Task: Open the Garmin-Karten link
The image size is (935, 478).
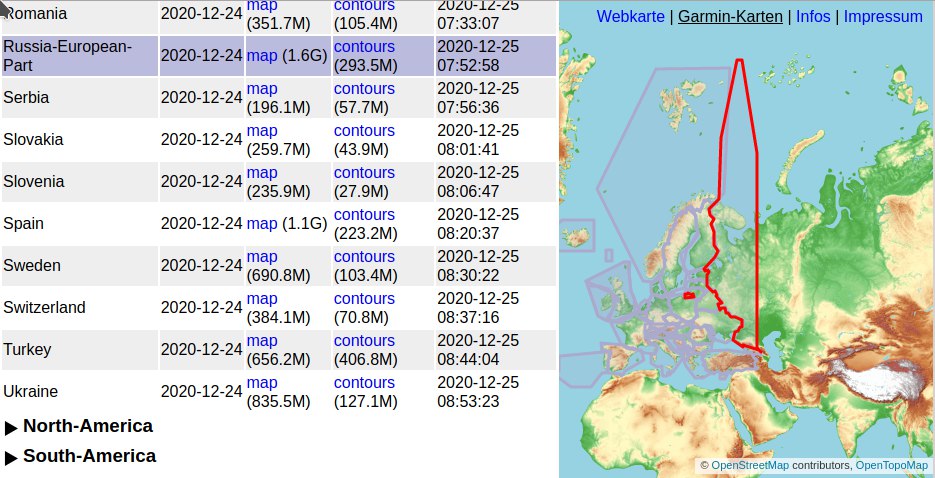Action: (x=730, y=17)
